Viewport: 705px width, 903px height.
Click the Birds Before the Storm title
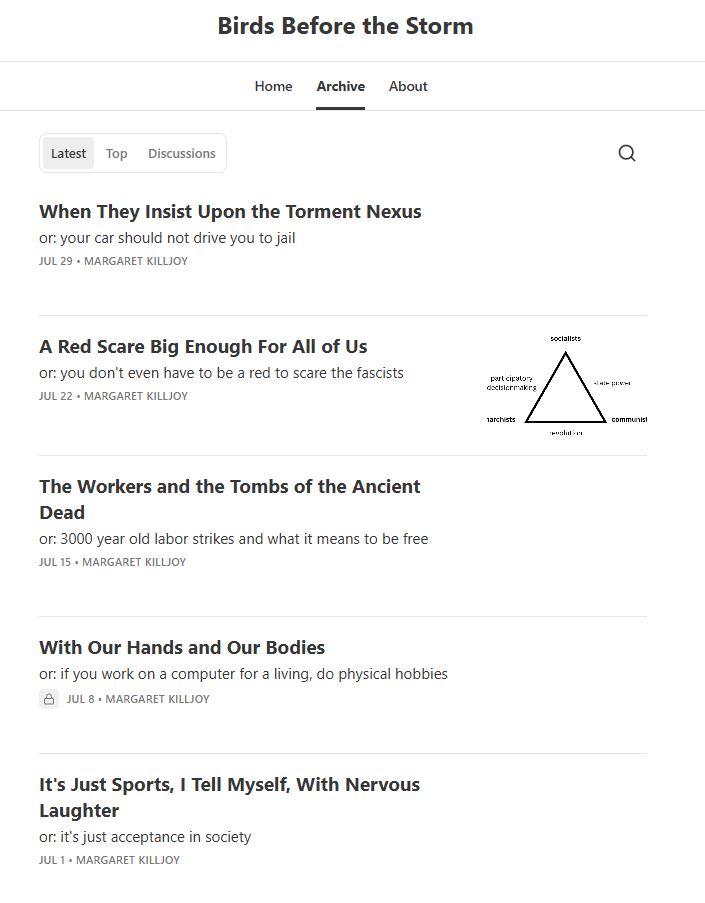click(x=346, y=26)
